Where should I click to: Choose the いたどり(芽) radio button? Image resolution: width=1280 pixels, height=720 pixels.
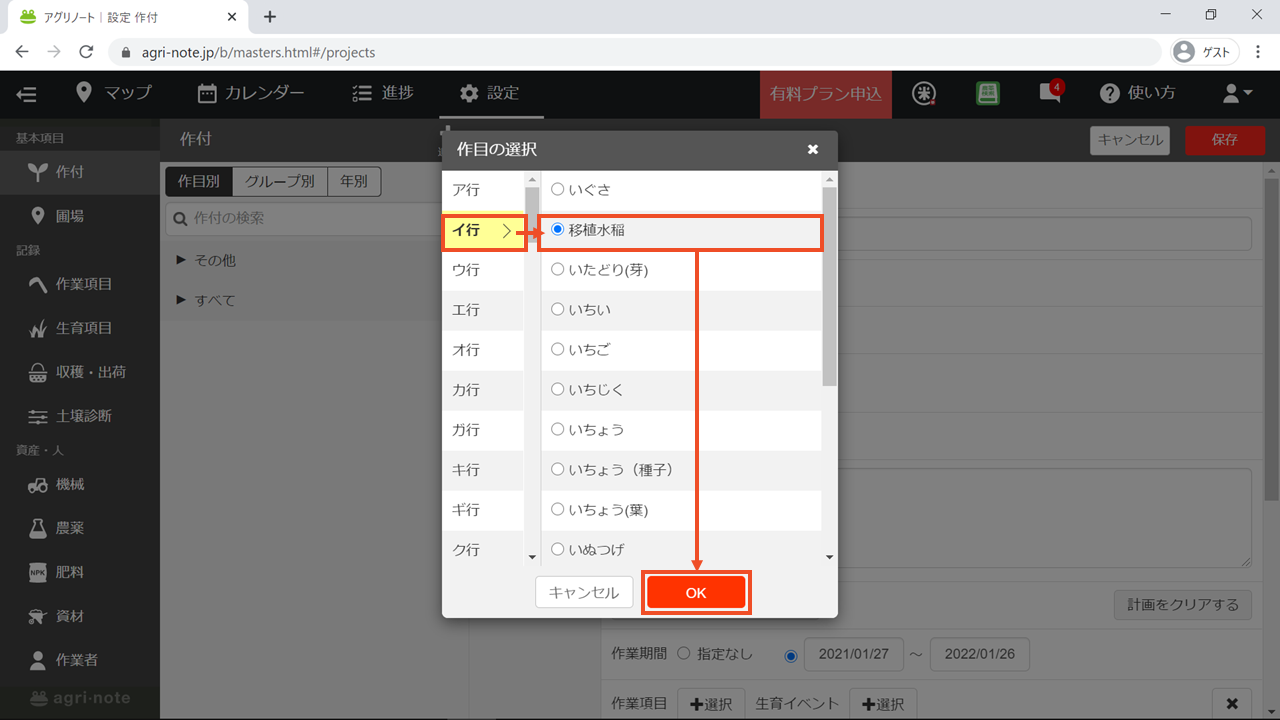point(558,269)
